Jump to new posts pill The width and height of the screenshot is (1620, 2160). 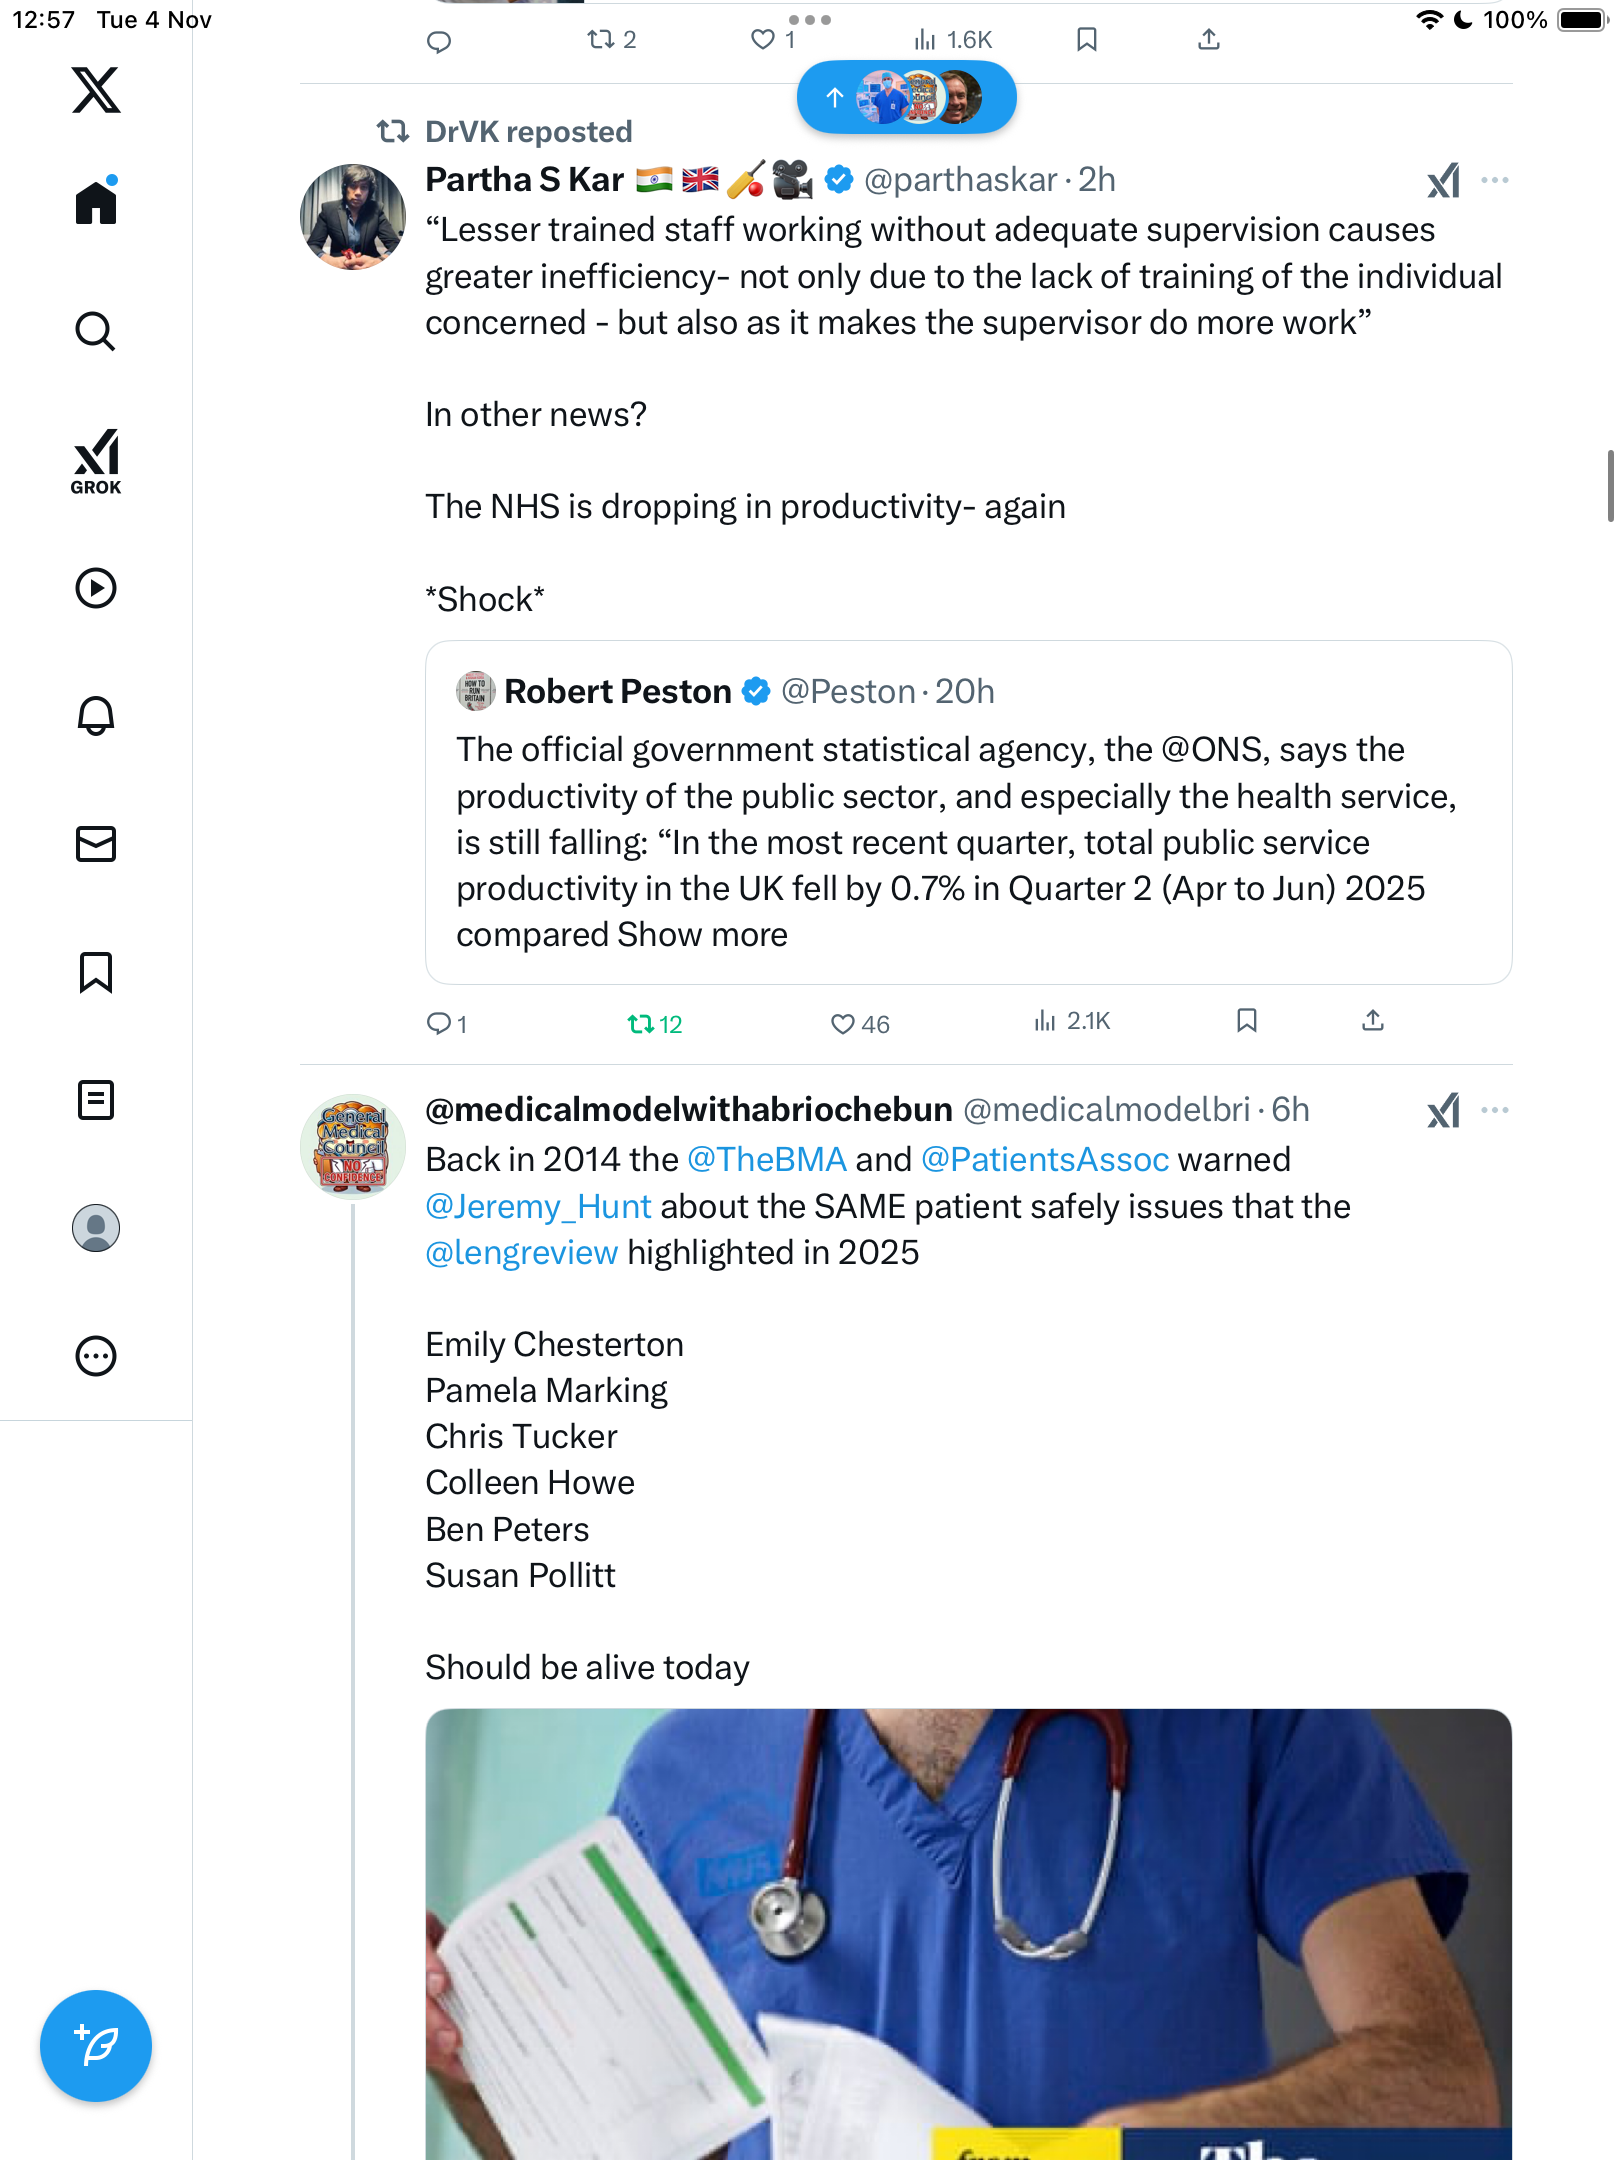[x=906, y=97]
